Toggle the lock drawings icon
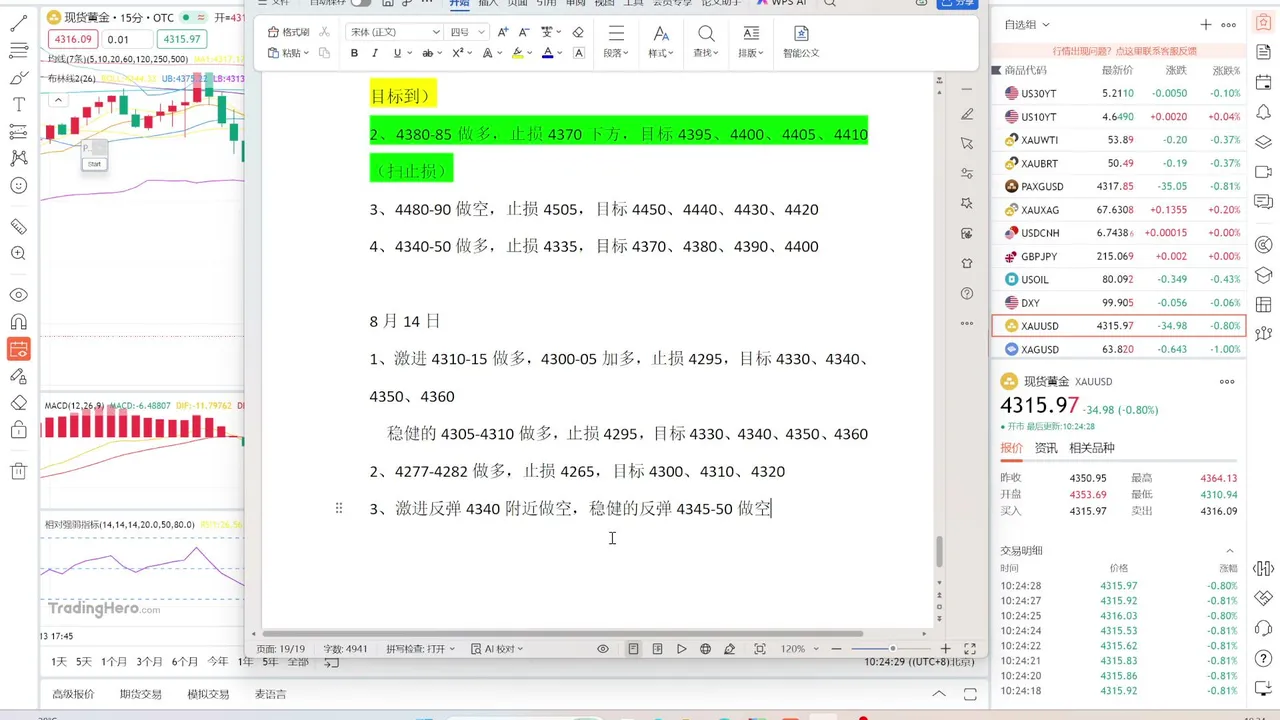This screenshot has width=1280, height=720. [x=18, y=430]
